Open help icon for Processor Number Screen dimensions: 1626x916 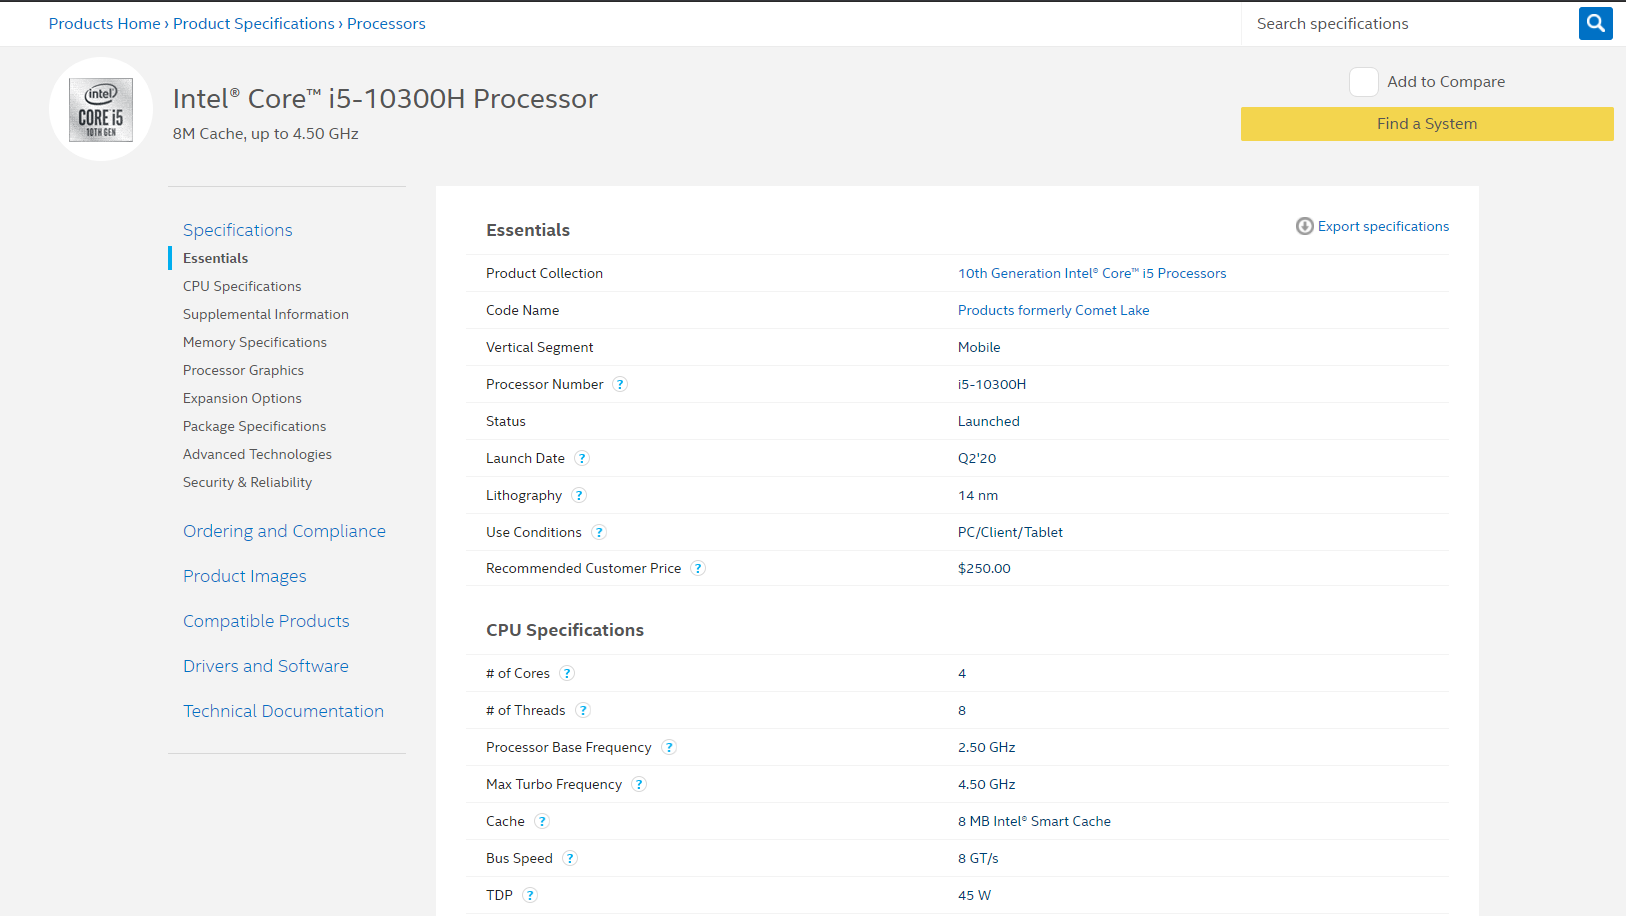[620, 384]
